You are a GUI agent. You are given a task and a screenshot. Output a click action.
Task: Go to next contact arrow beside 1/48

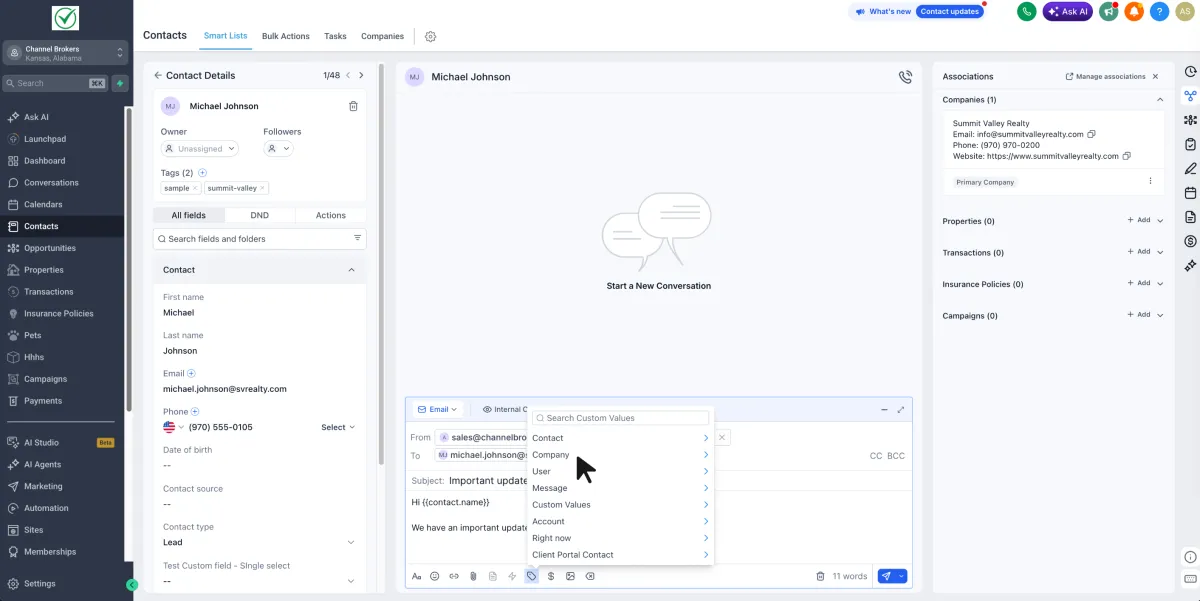[x=361, y=76]
